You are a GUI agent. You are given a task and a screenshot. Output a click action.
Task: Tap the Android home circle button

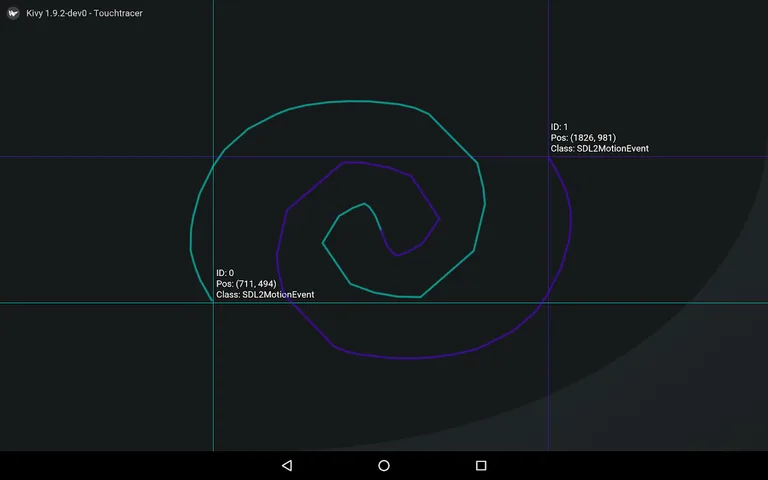pyautogui.click(x=384, y=465)
